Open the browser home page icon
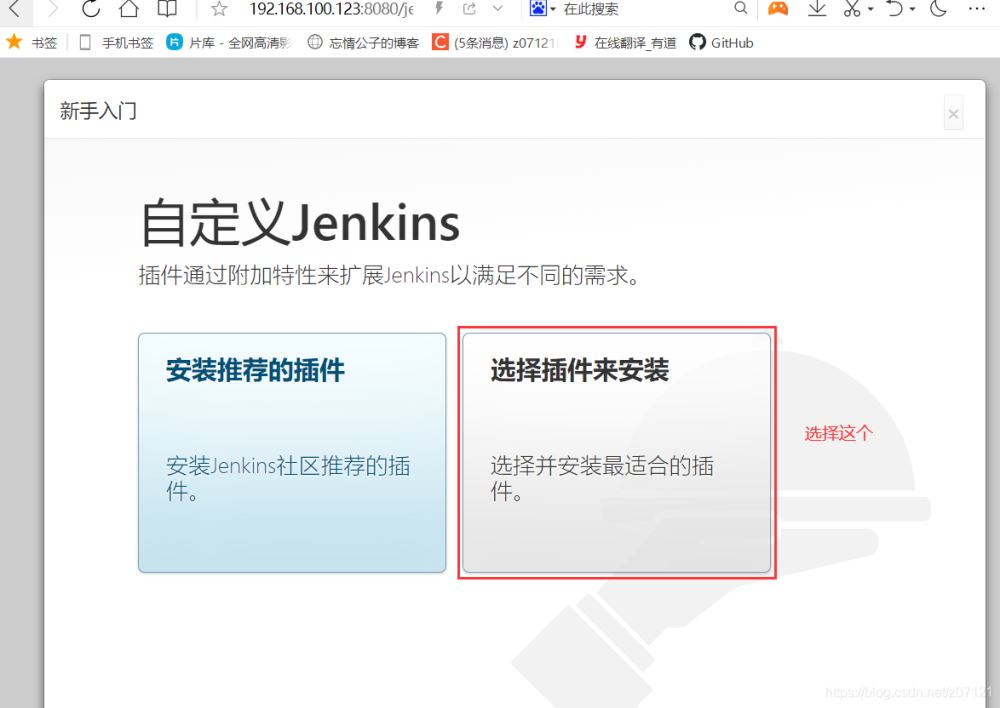This screenshot has width=1000, height=708. 129,8
